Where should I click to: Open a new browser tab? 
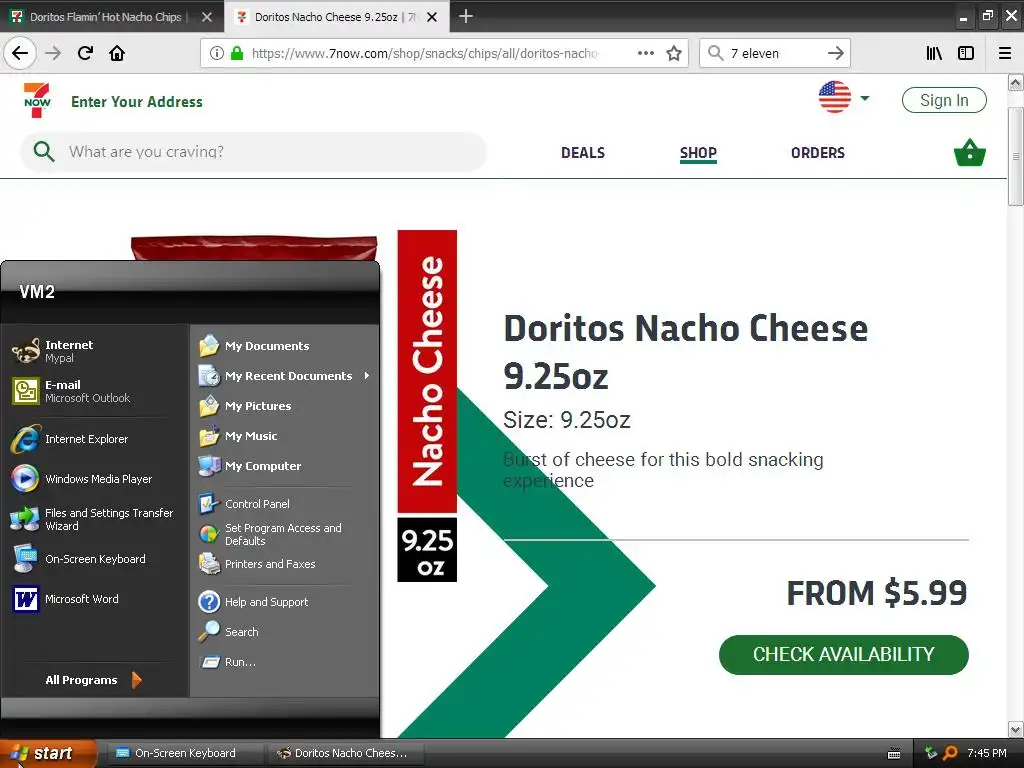tap(466, 16)
